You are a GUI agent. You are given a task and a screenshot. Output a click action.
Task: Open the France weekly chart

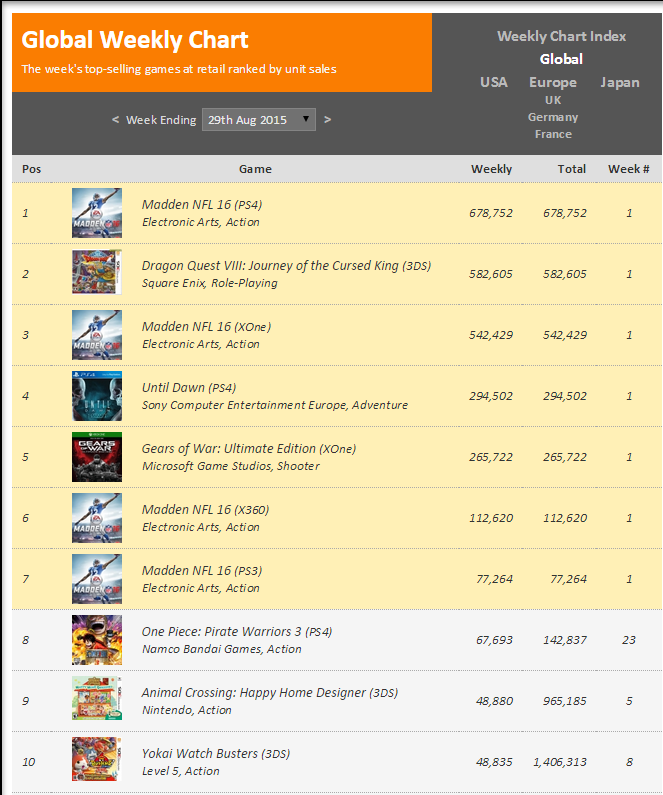[553, 134]
